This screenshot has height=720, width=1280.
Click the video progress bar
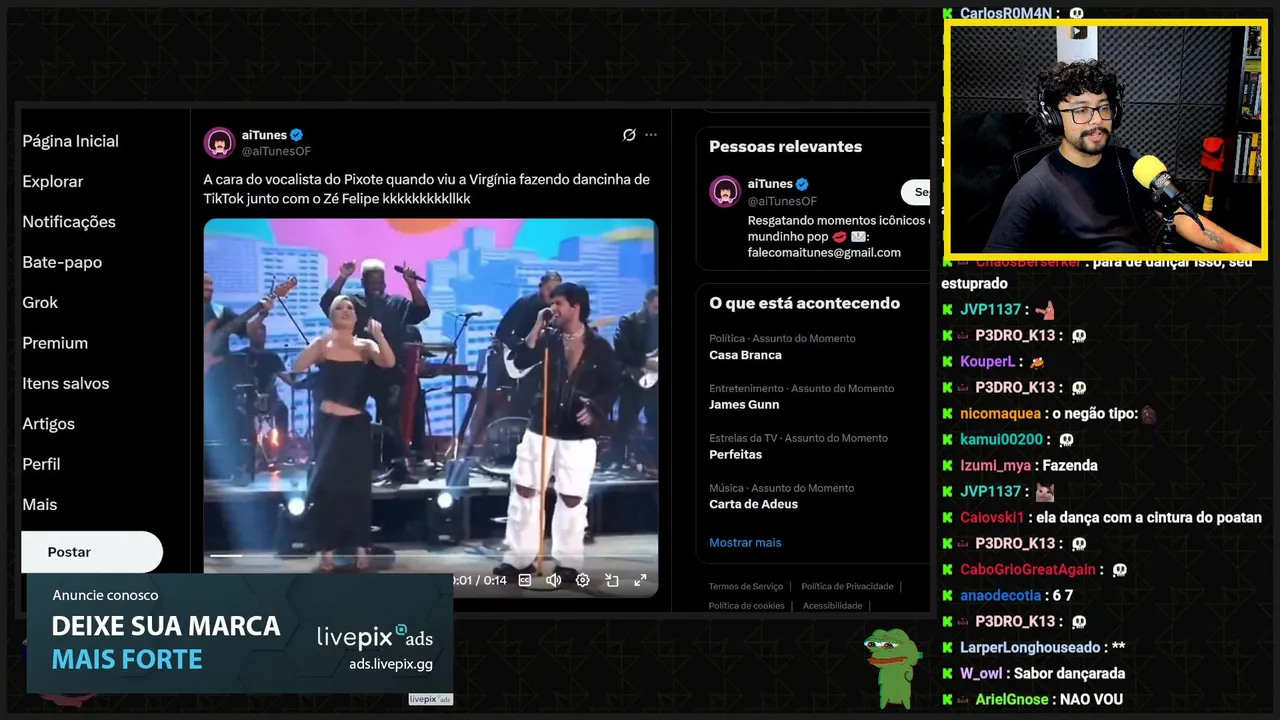pyautogui.click(x=430, y=555)
